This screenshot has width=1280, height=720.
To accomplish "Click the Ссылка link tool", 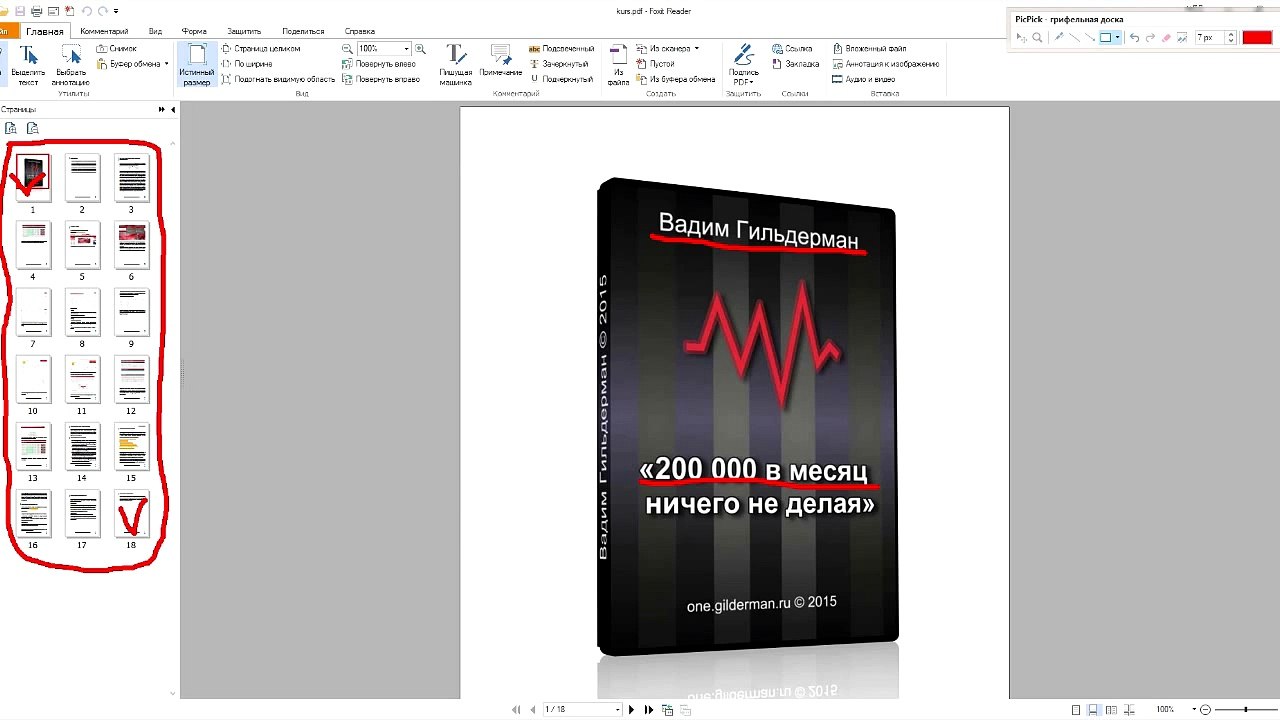I will (792, 48).
